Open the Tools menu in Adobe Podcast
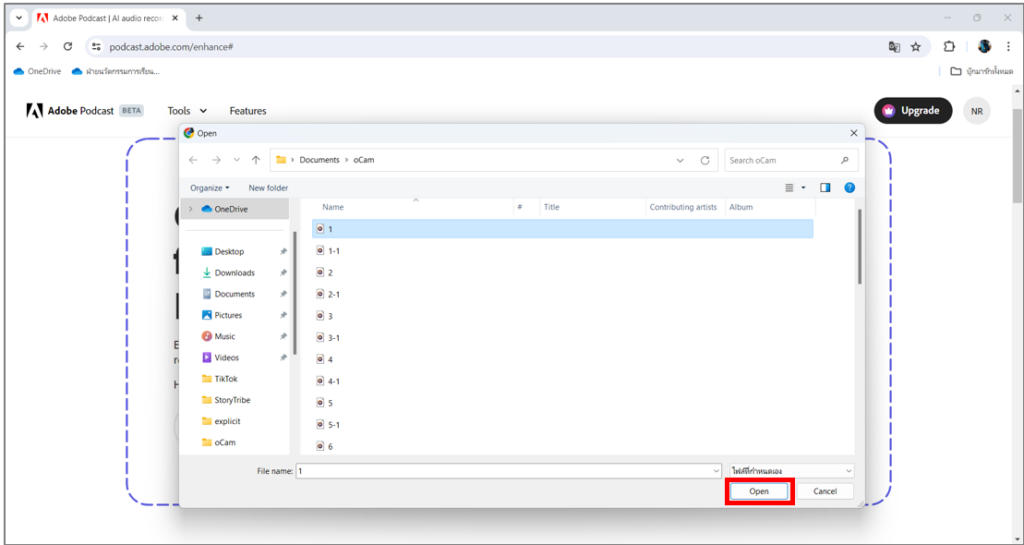 tap(187, 111)
